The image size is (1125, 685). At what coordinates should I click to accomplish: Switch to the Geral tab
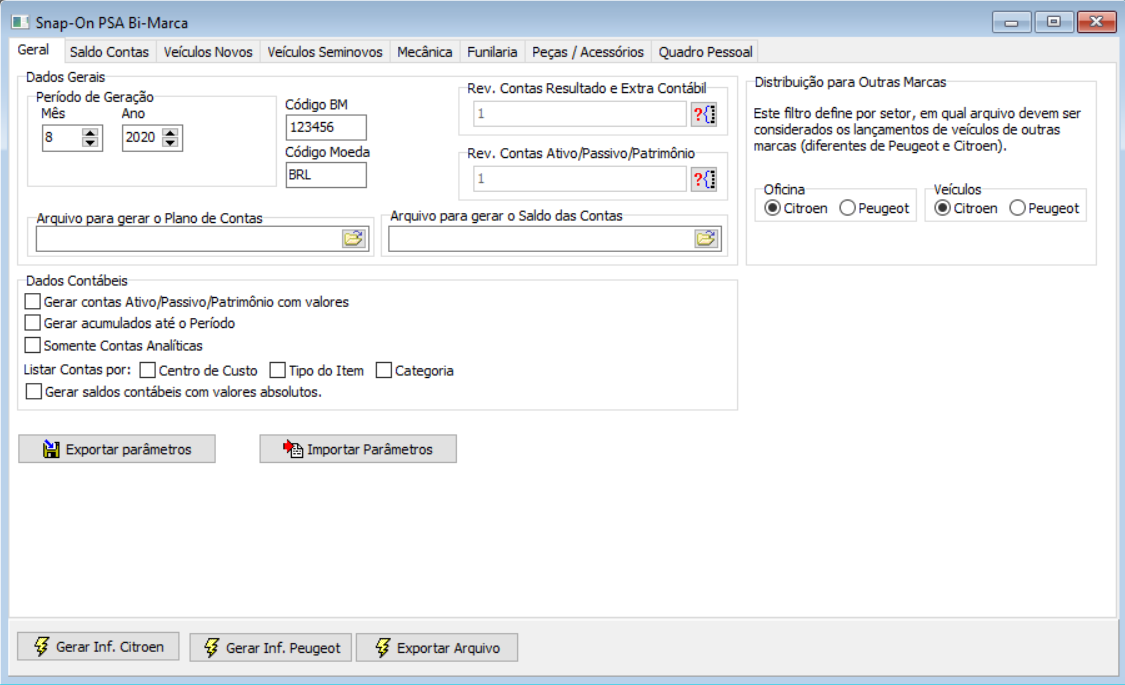coord(34,49)
